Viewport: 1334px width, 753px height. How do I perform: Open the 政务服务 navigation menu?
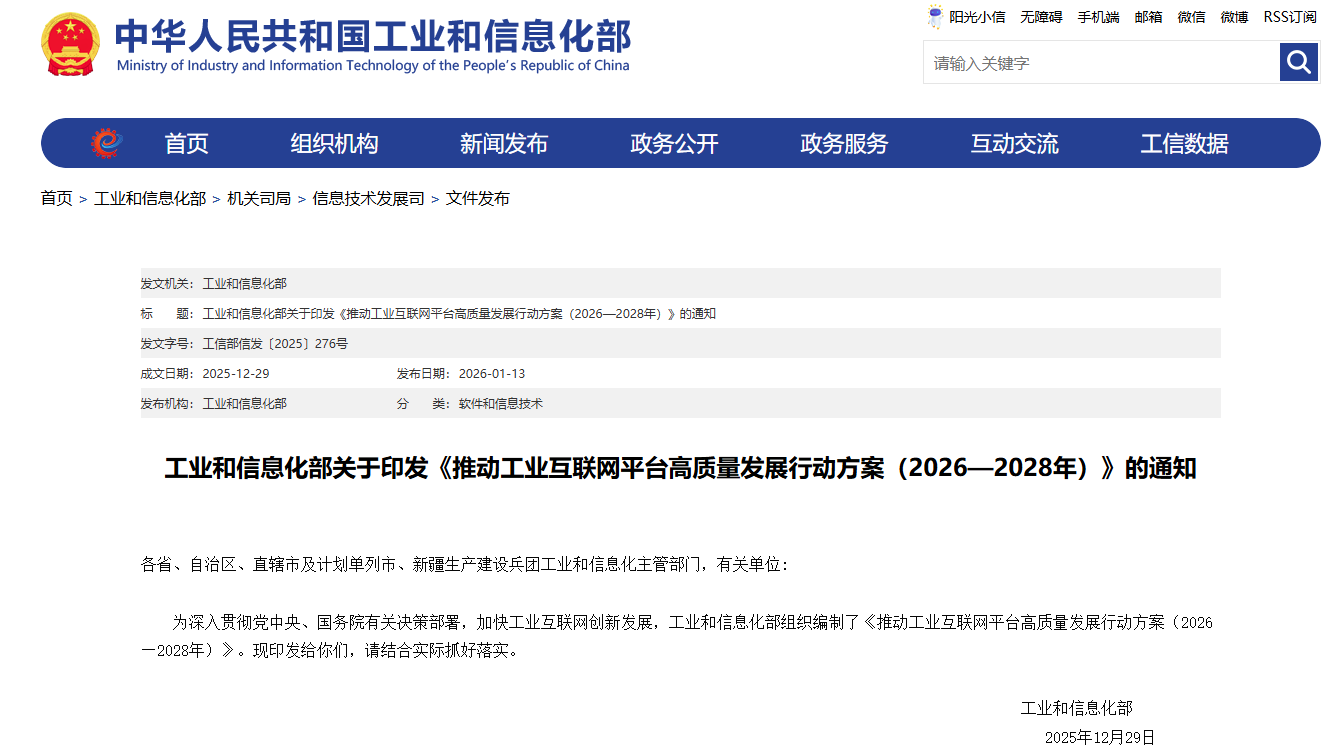(843, 142)
